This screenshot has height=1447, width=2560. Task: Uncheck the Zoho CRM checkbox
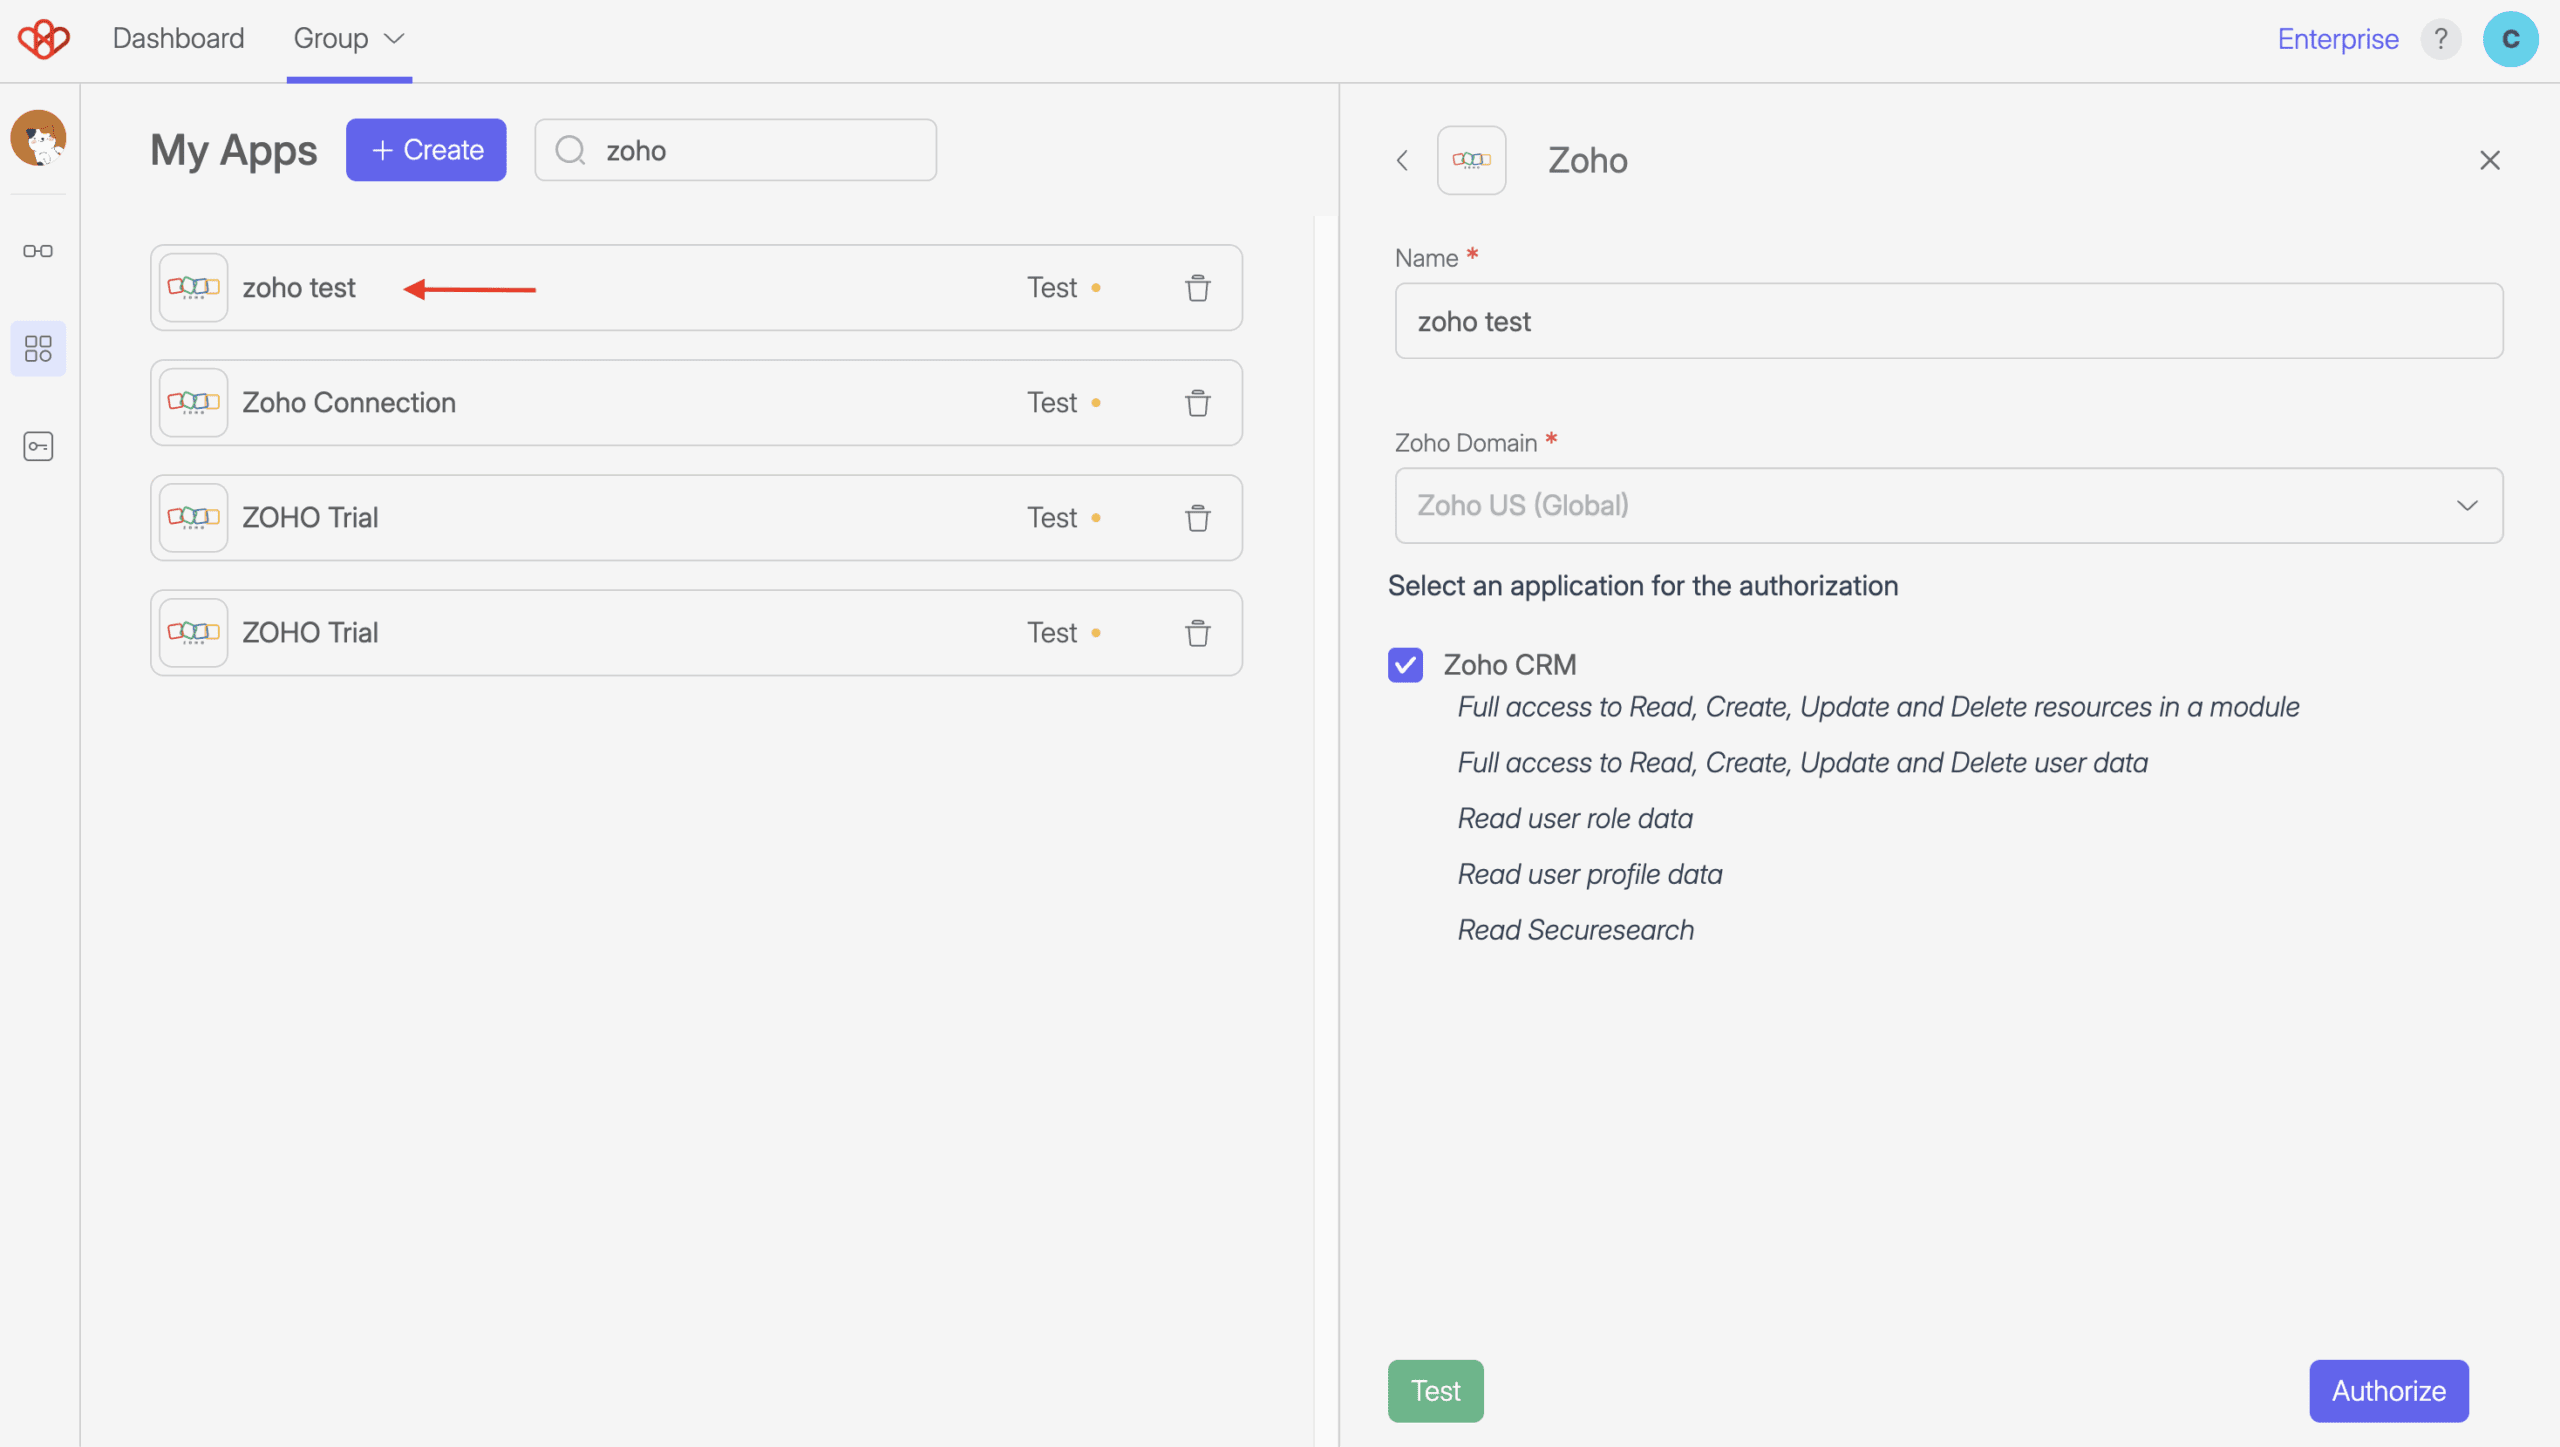1405,665
